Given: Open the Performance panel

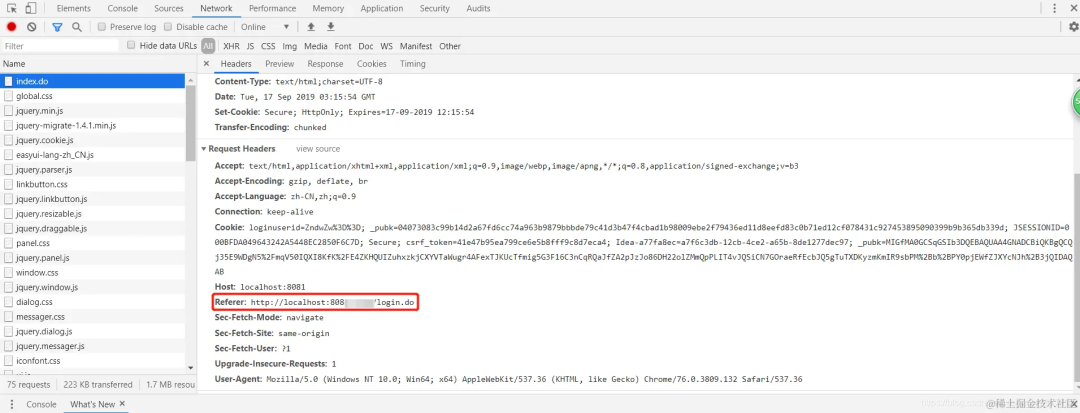Looking at the screenshot, I should (x=273, y=8).
